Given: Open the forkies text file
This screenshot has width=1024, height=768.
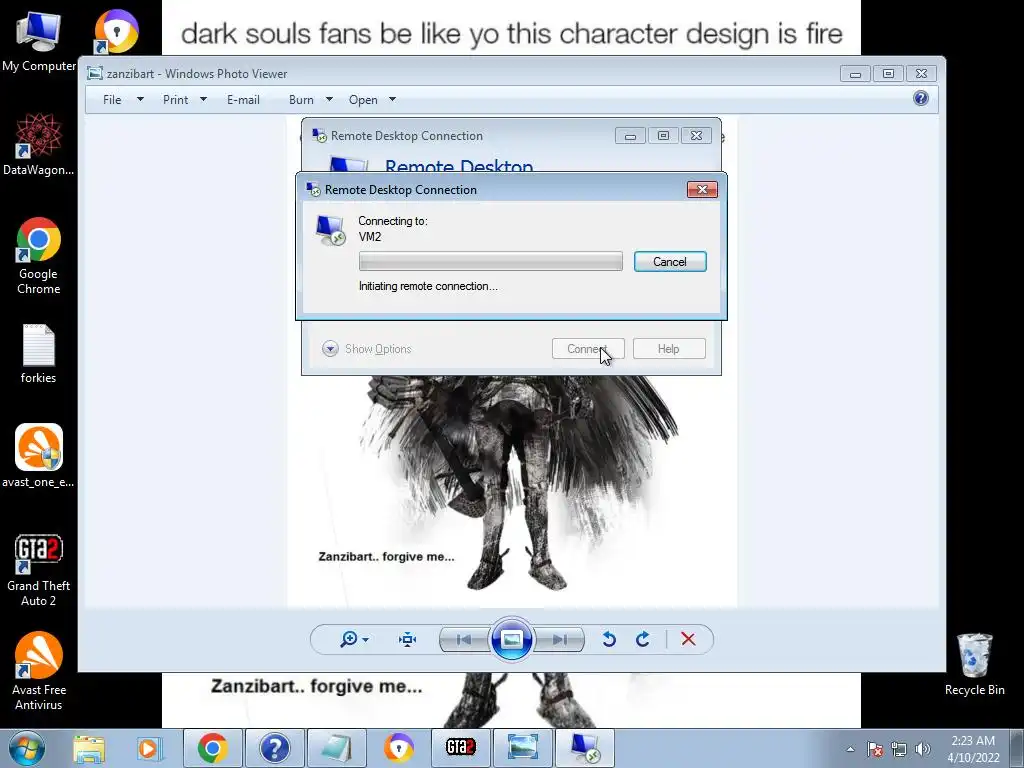Looking at the screenshot, I should point(38,354).
